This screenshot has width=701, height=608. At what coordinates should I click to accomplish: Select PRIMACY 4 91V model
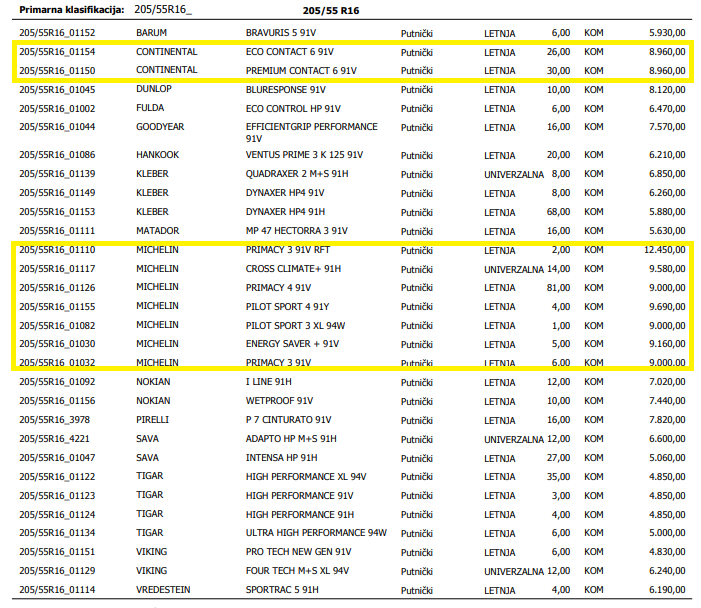pos(279,288)
